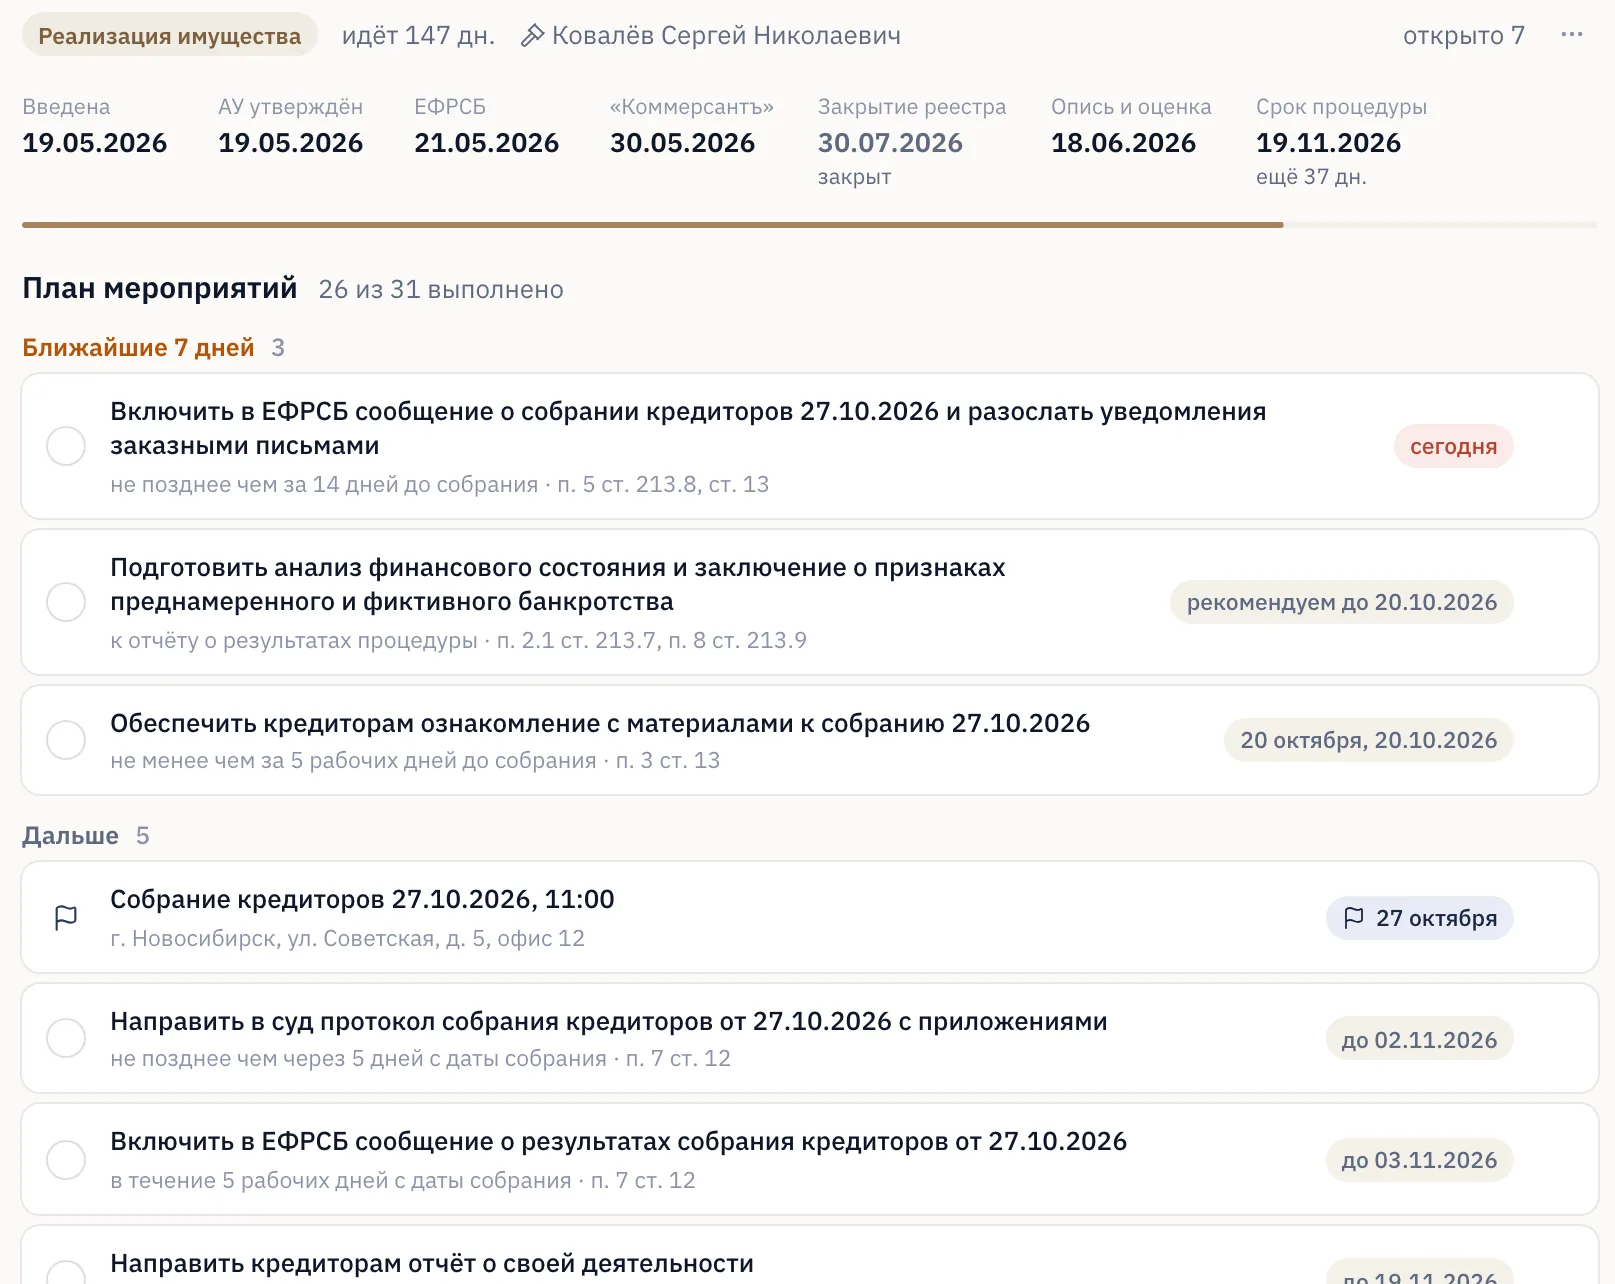1615x1284 pixels.
Task: Click the 26 из 31 выполнено counter
Action: click(441, 290)
